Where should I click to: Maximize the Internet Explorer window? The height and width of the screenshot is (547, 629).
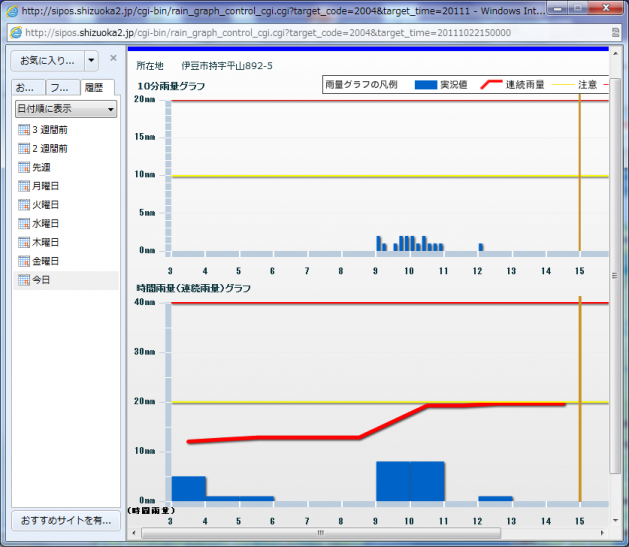coord(578,8)
